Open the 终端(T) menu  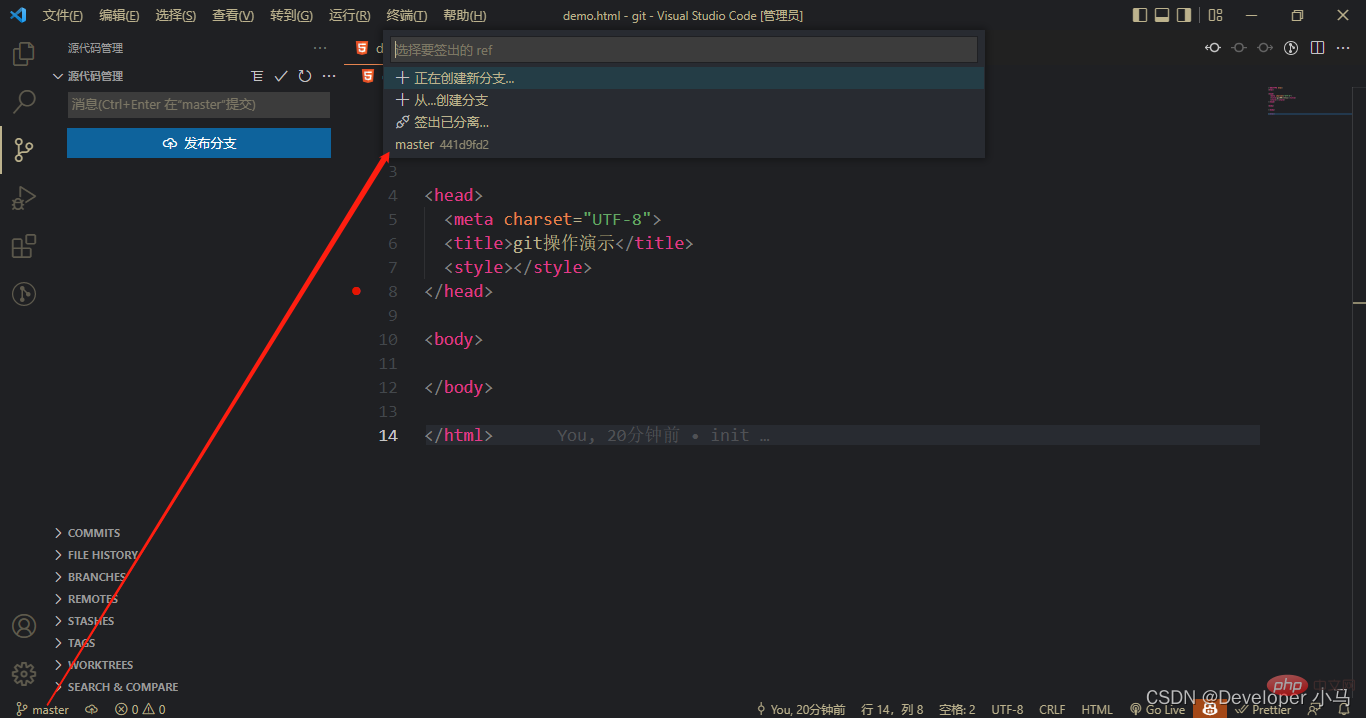click(406, 16)
